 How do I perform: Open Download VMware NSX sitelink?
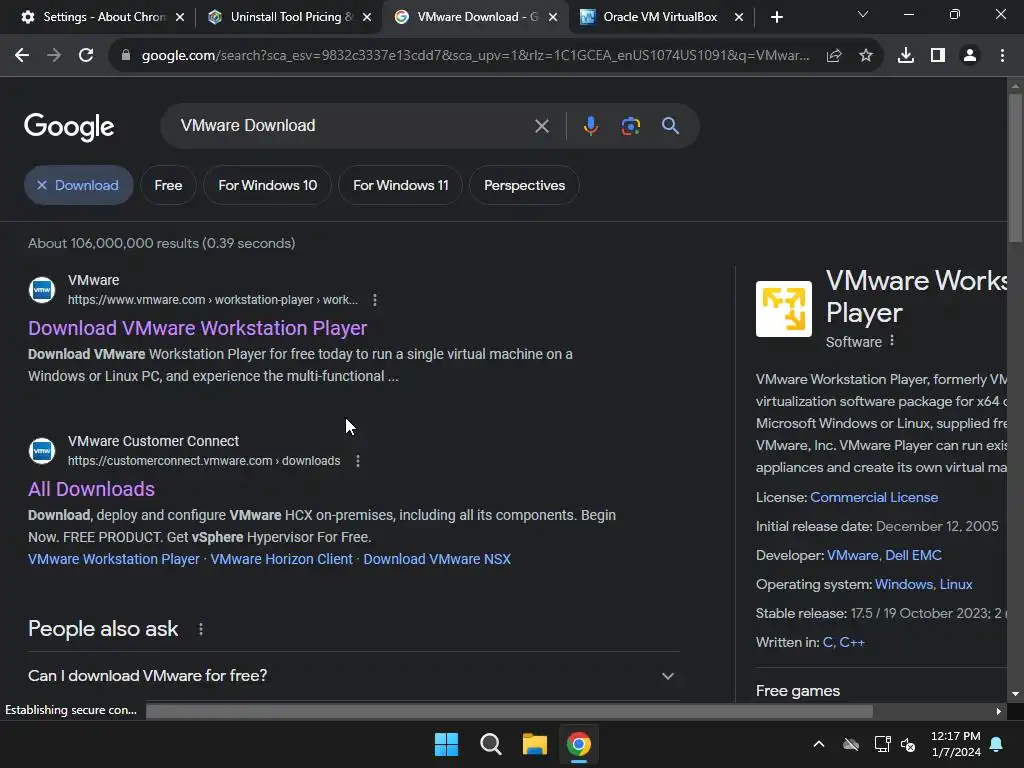(437, 559)
